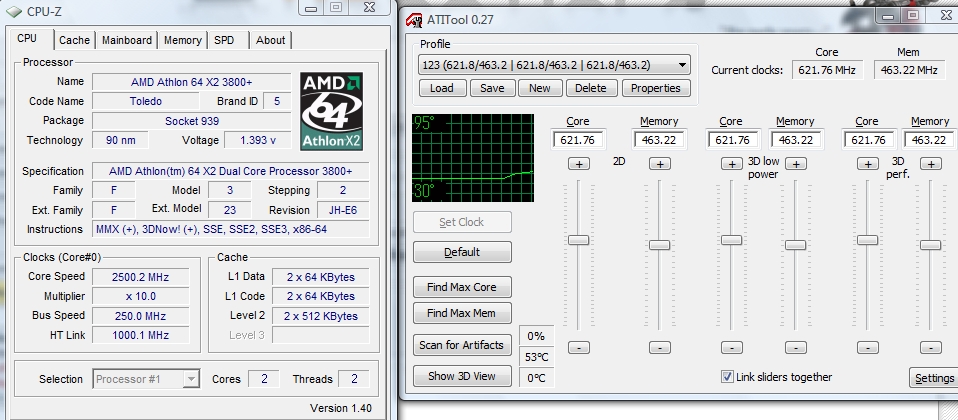Click the ATITool title bar icon
This screenshot has width=958, height=420.
(x=414, y=20)
